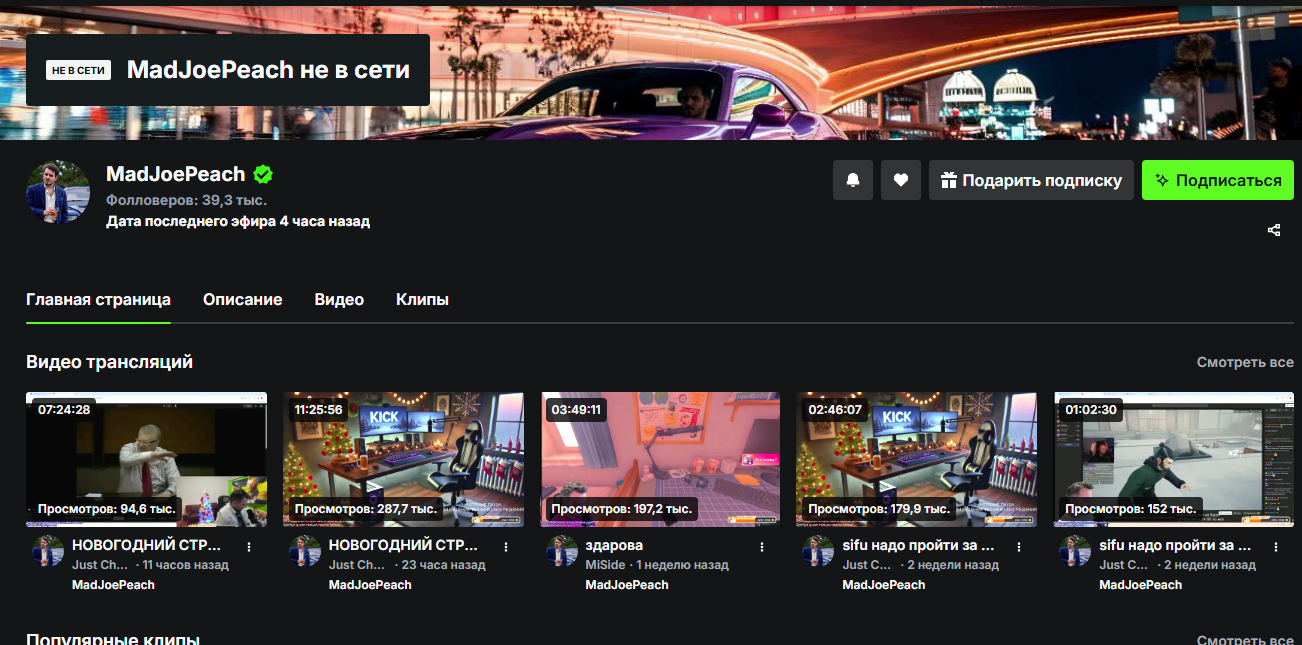Image resolution: width=1302 pixels, height=645 pixels.
Task: Click the 'Just Ch...' category beside 23 часа назад
Action: [x=357, y=565]
